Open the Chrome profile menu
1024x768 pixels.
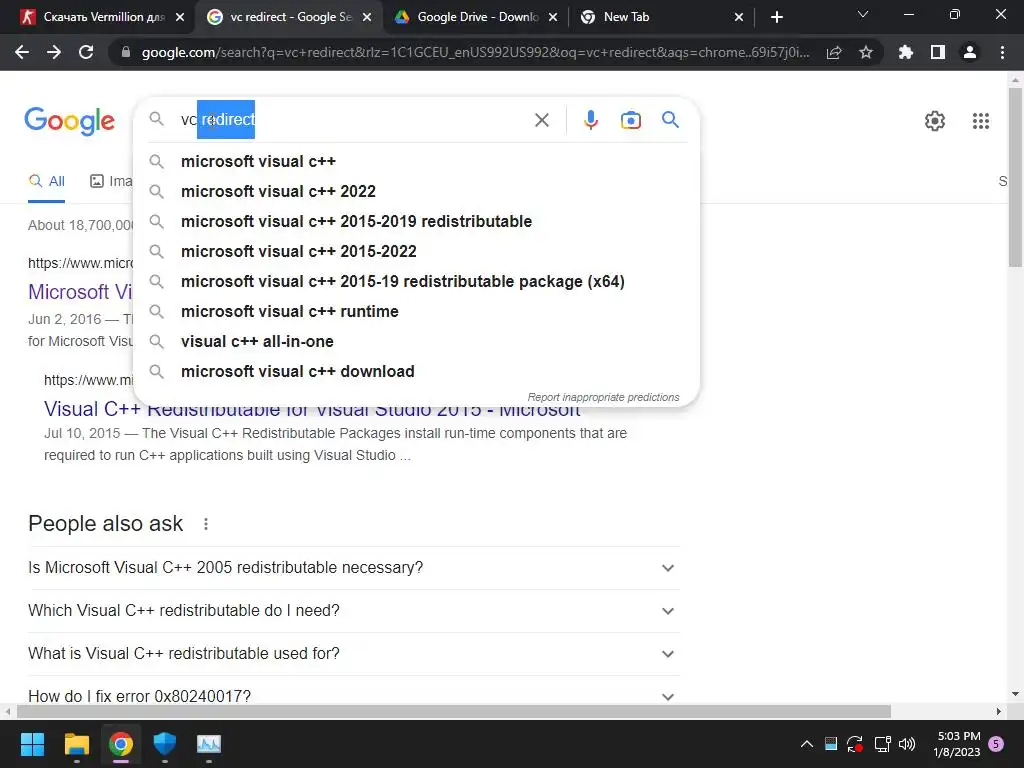click(970, 52)
